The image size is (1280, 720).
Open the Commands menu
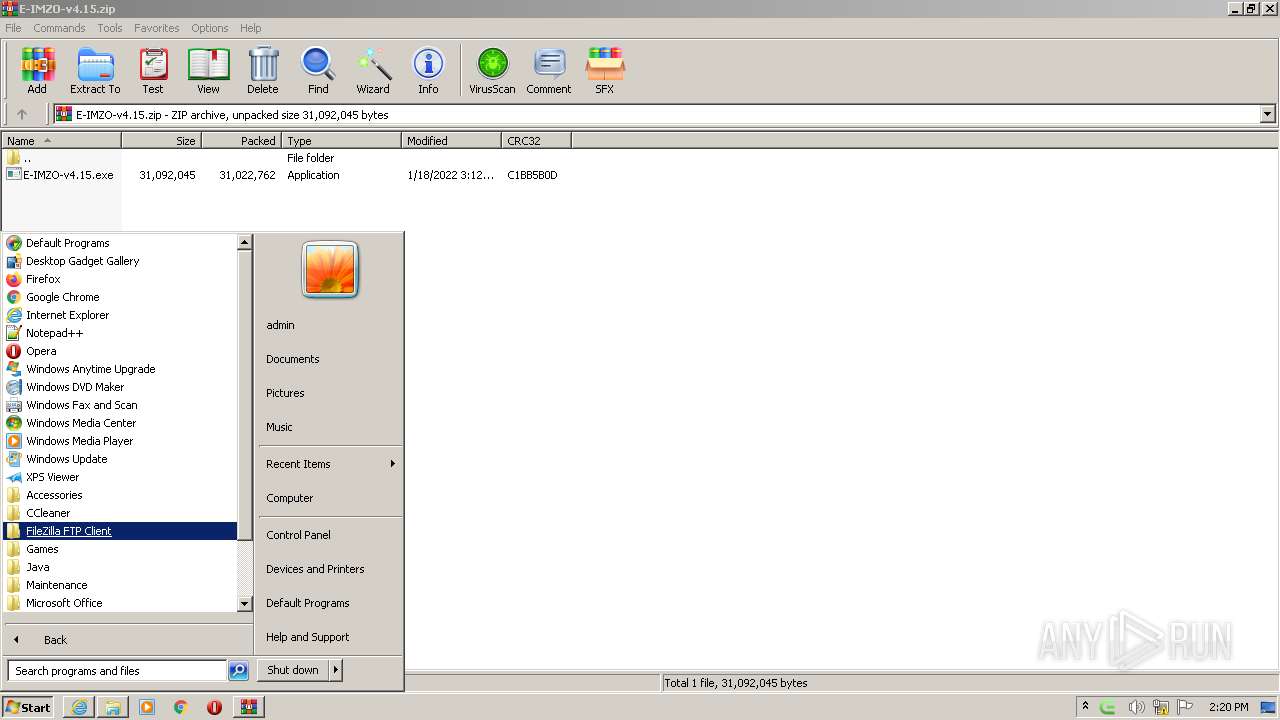pos(59,28)
